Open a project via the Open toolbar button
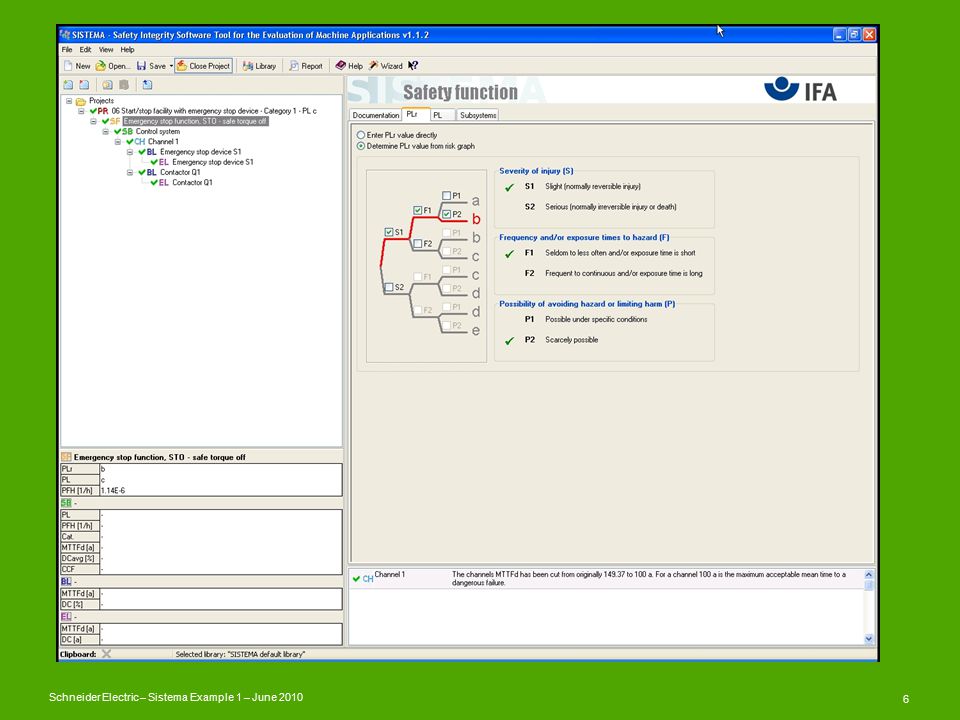This screenshot has width=960, height=720. click(113, 66)
